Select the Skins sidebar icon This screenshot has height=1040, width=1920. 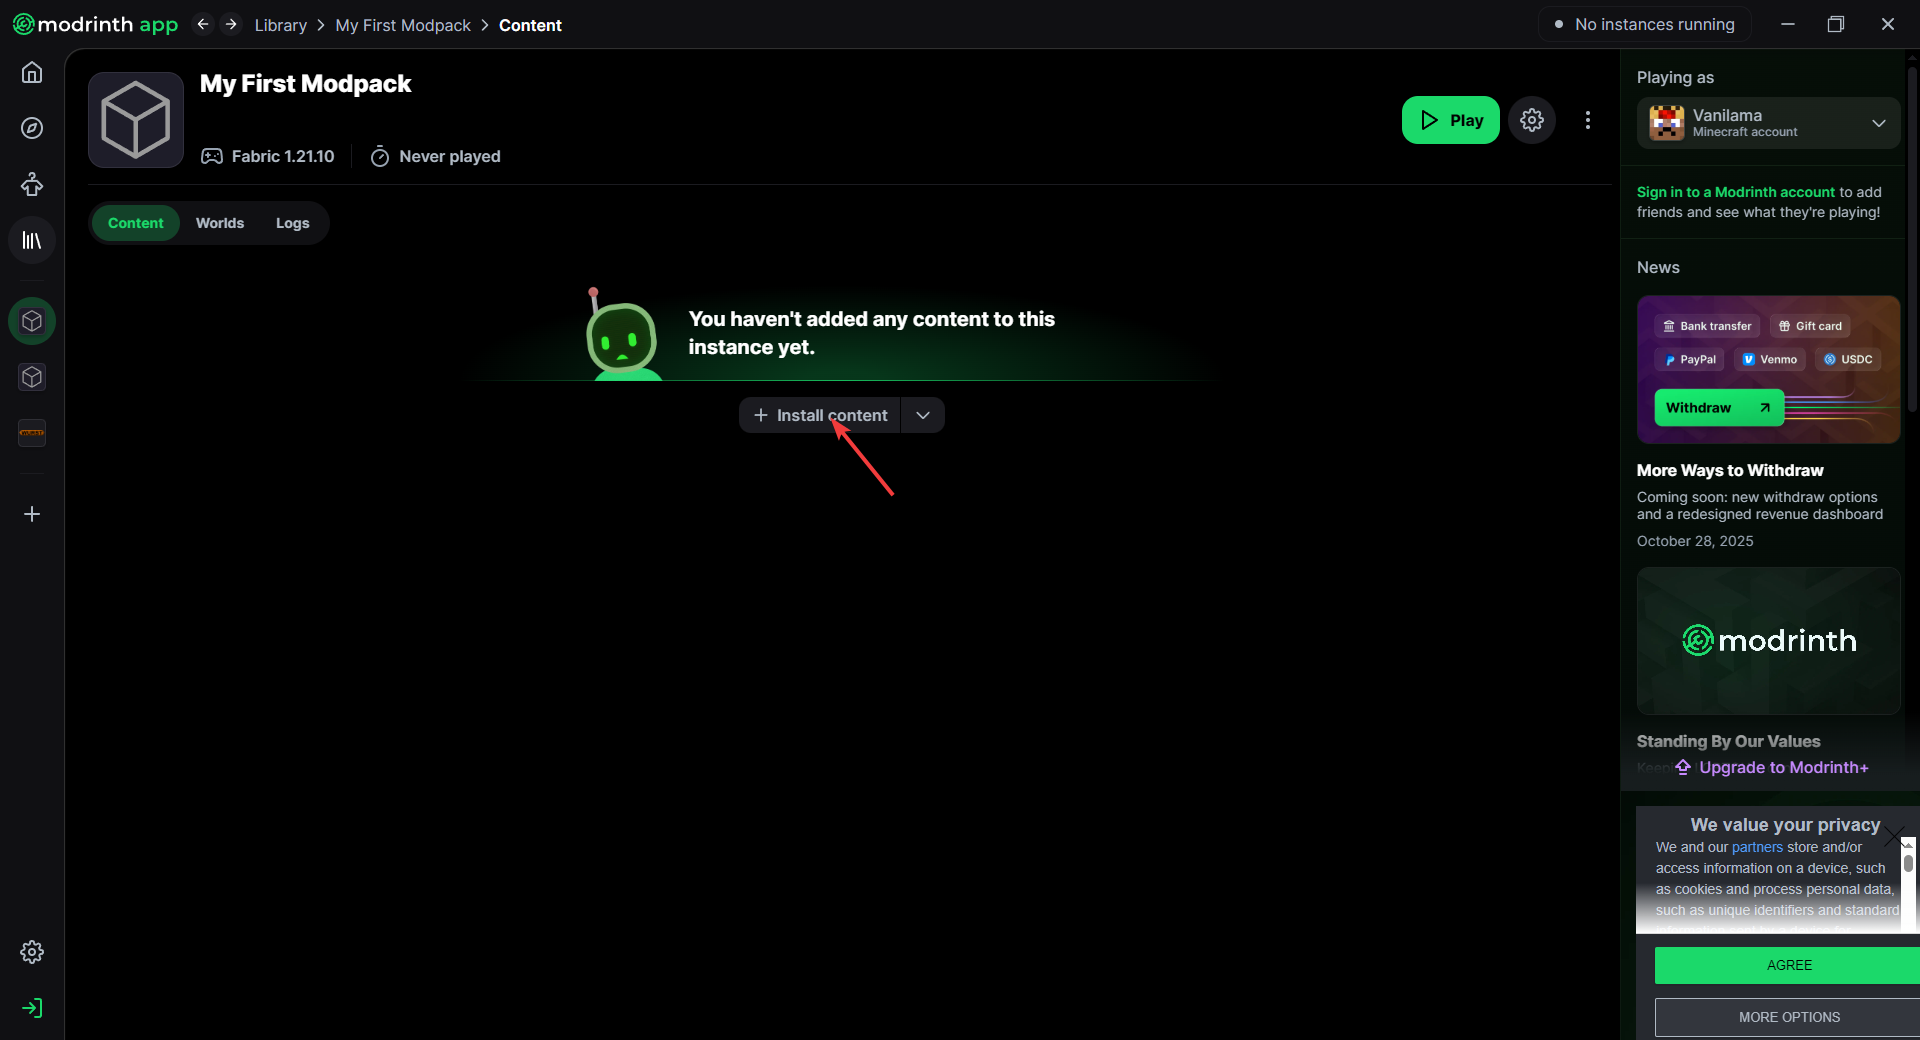(32, 184)
